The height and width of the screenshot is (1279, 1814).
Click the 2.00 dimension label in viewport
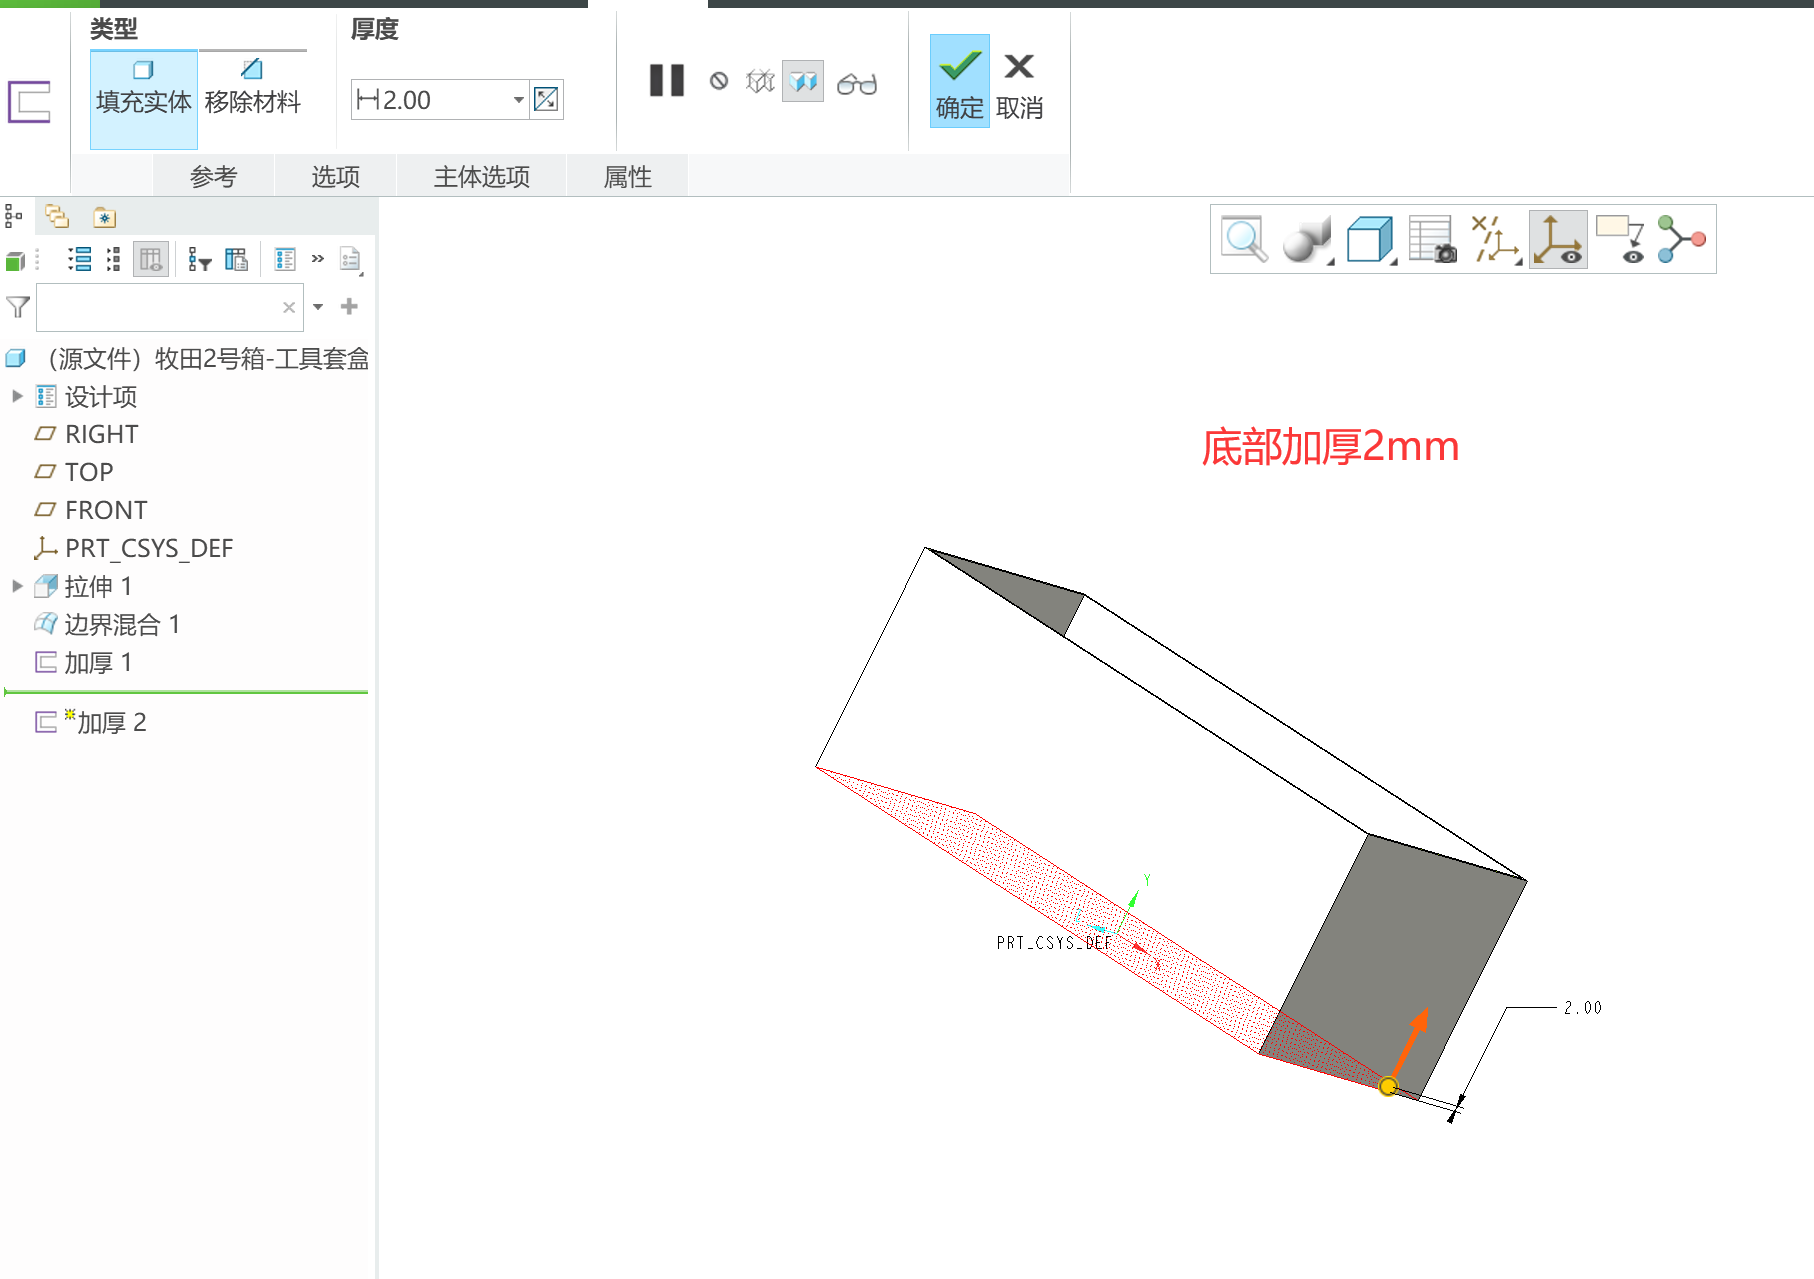pyautogui.click(x=1583, y=1008)
